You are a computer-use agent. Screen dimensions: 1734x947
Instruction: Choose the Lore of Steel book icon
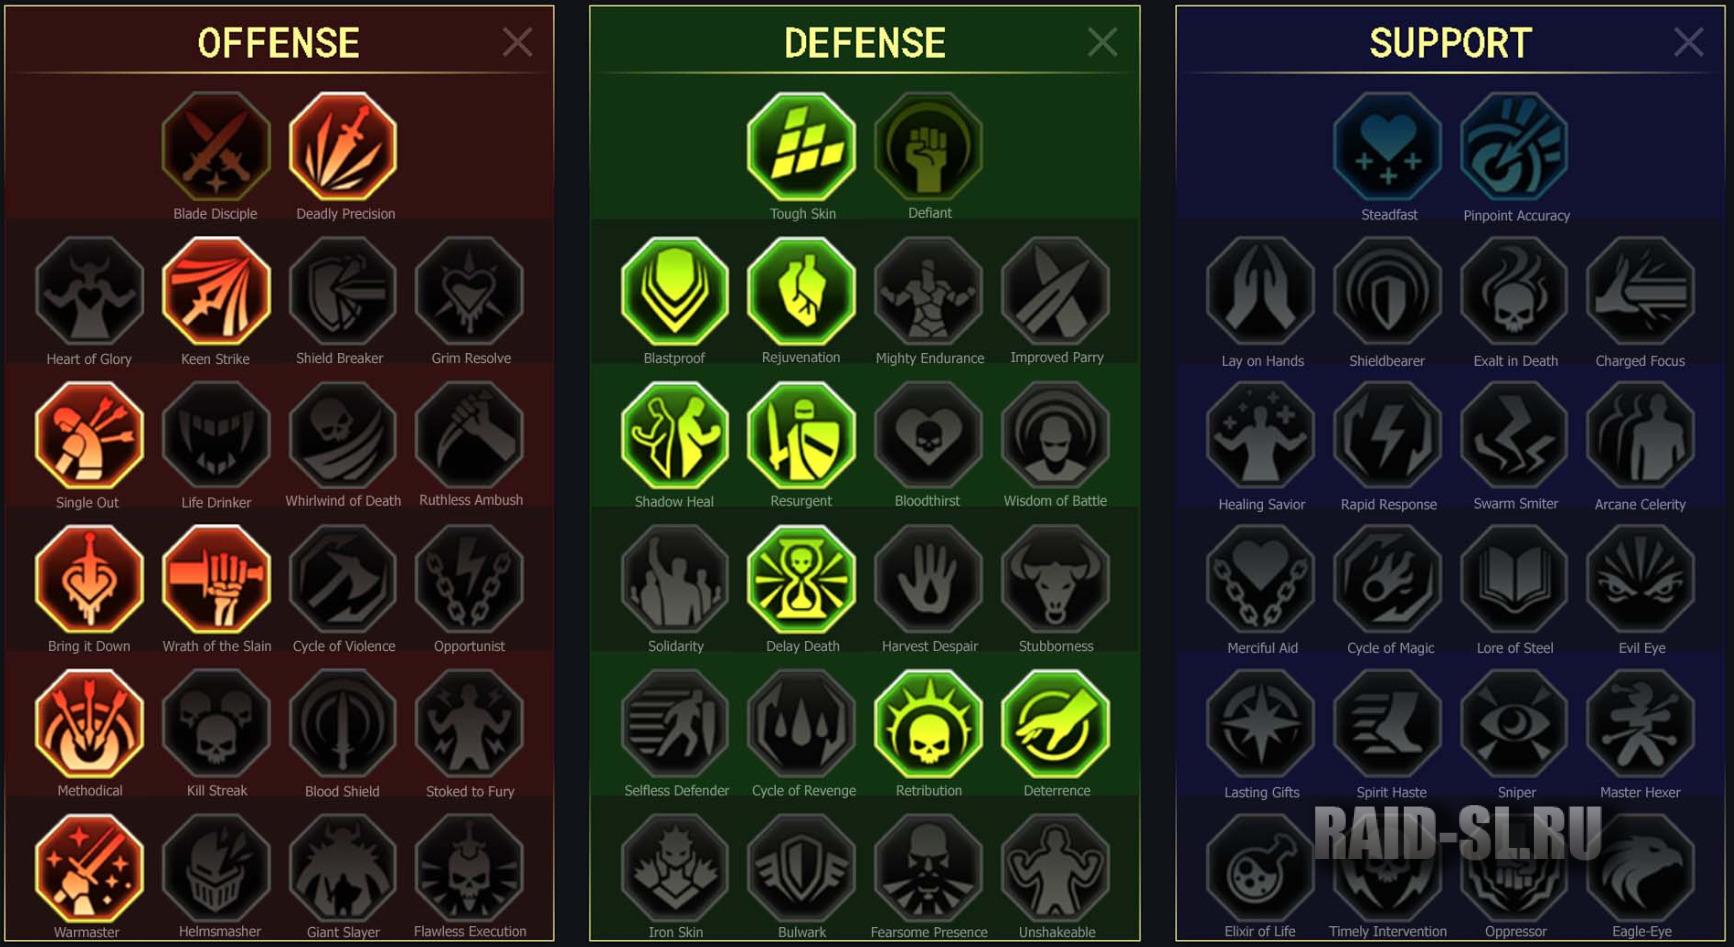(1514, 579)
